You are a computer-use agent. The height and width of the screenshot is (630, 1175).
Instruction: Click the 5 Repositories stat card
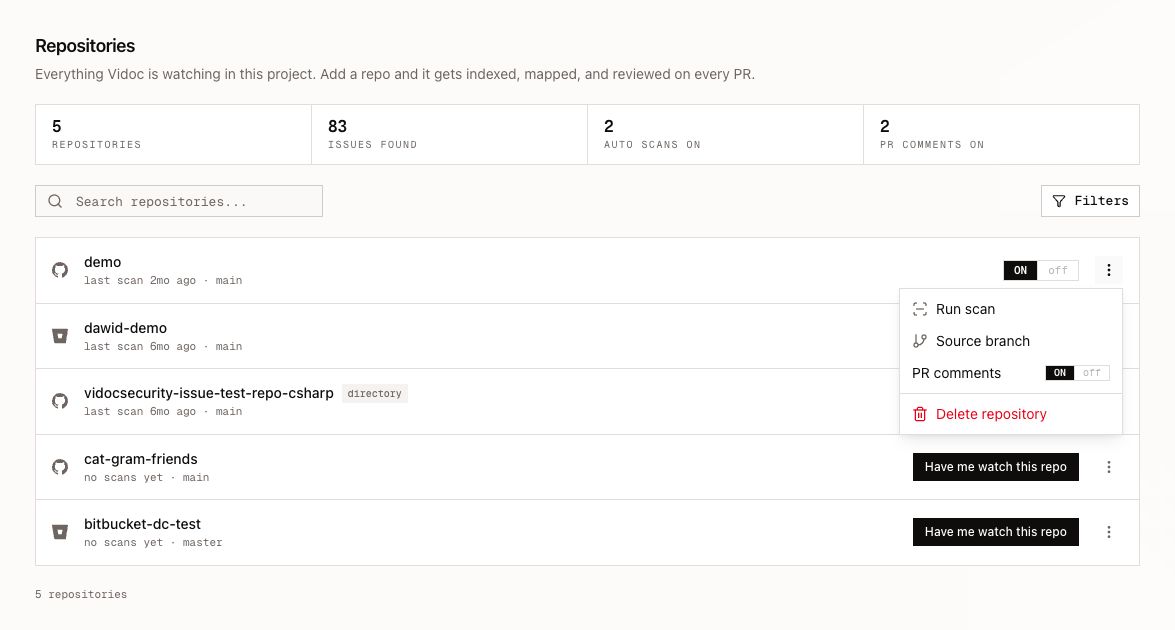(x=173, y=135)
